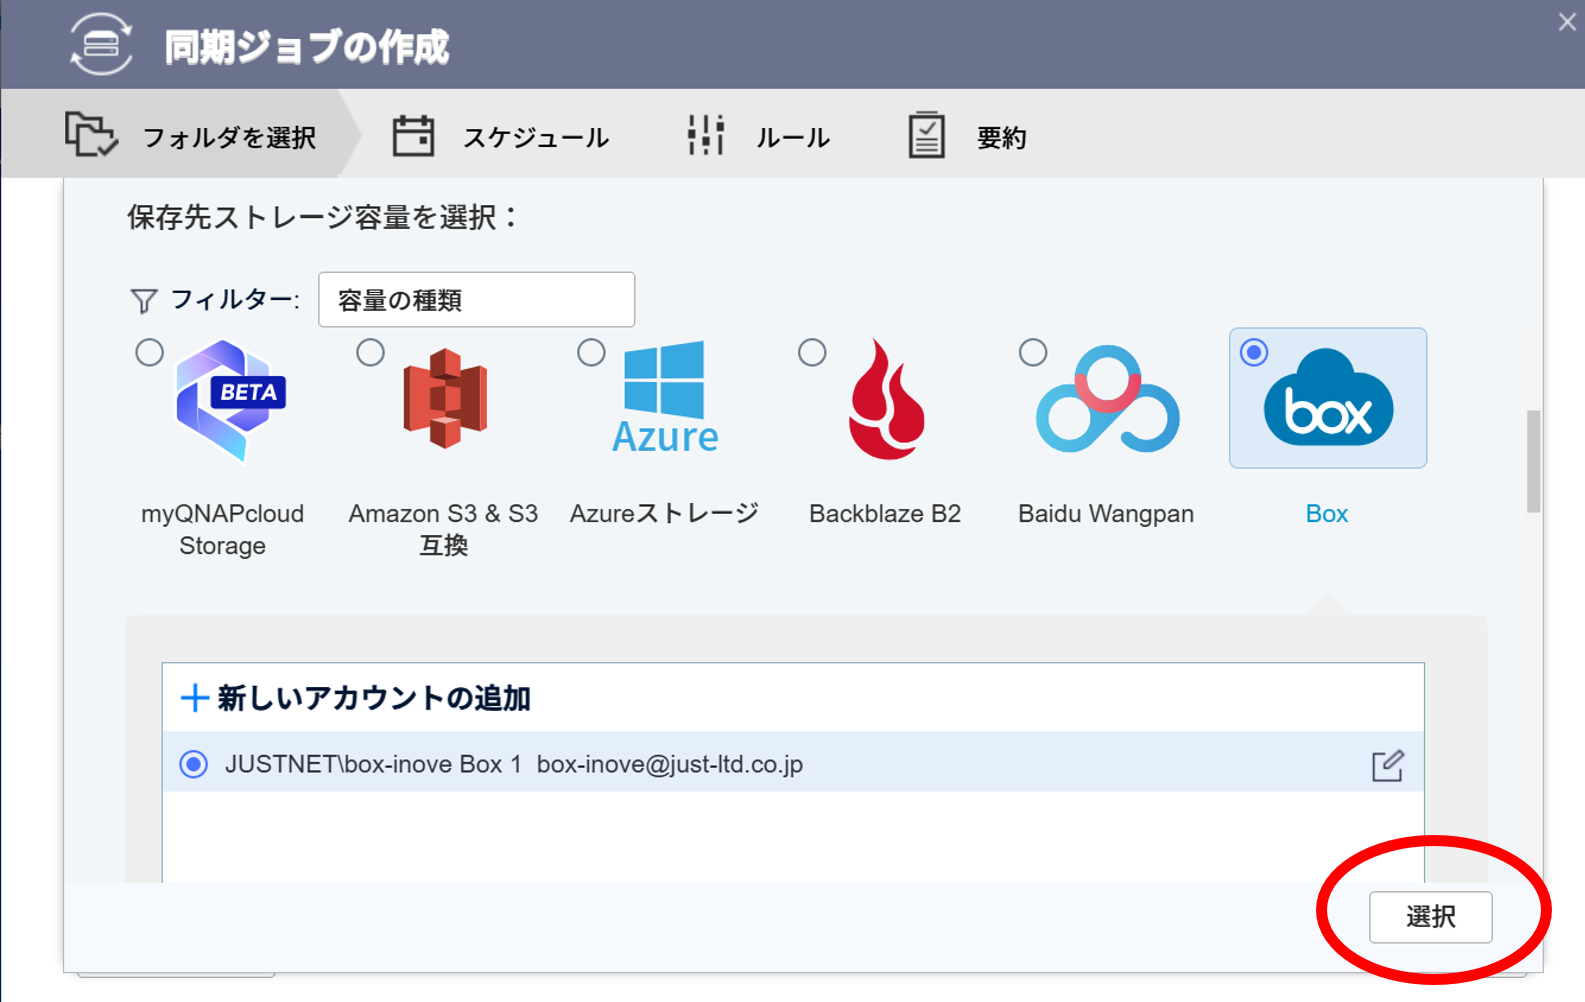Select the Backblaze B2 radio button
1585x1002 pixels.
point(813,352)
